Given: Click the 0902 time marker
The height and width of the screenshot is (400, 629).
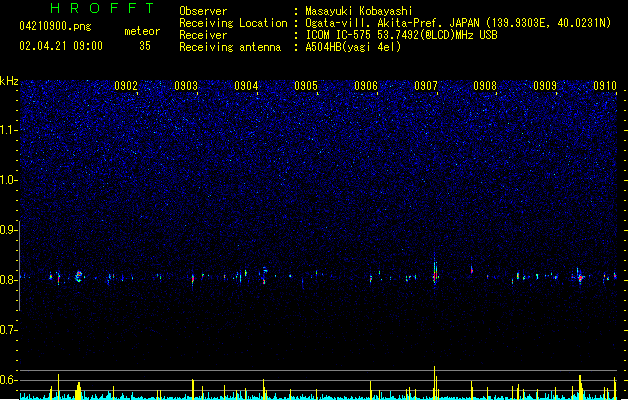Looking at the screenshot, I should pos(126,86).
